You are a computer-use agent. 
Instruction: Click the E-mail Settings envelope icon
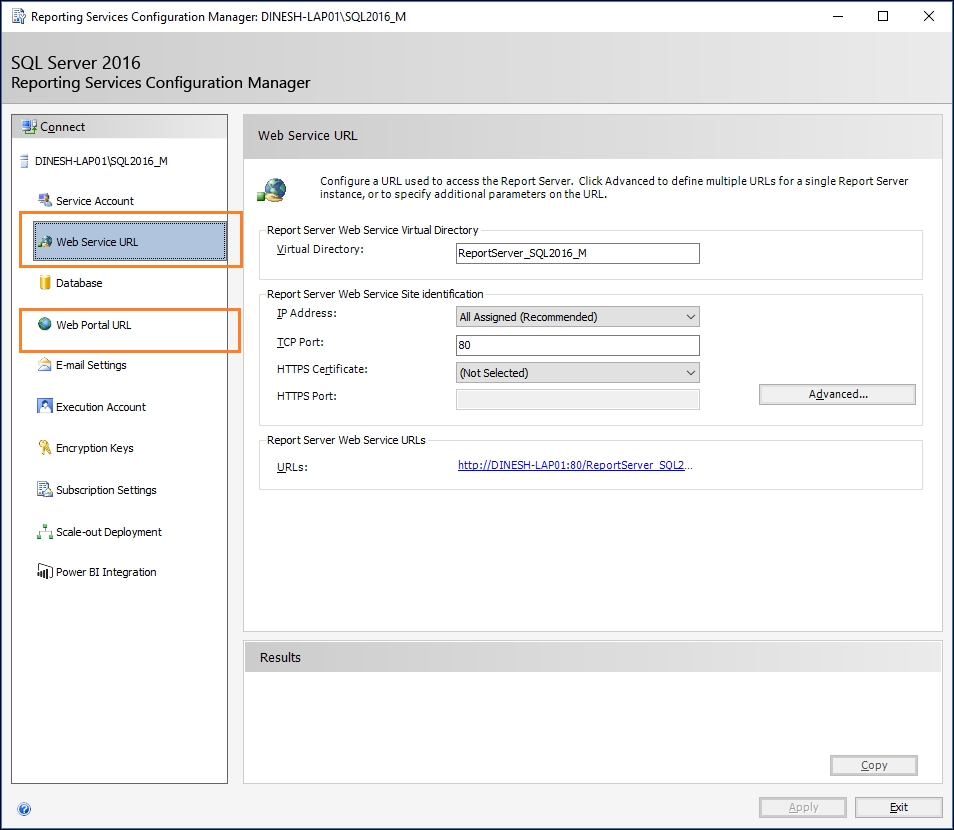click(x=44, y=364)
